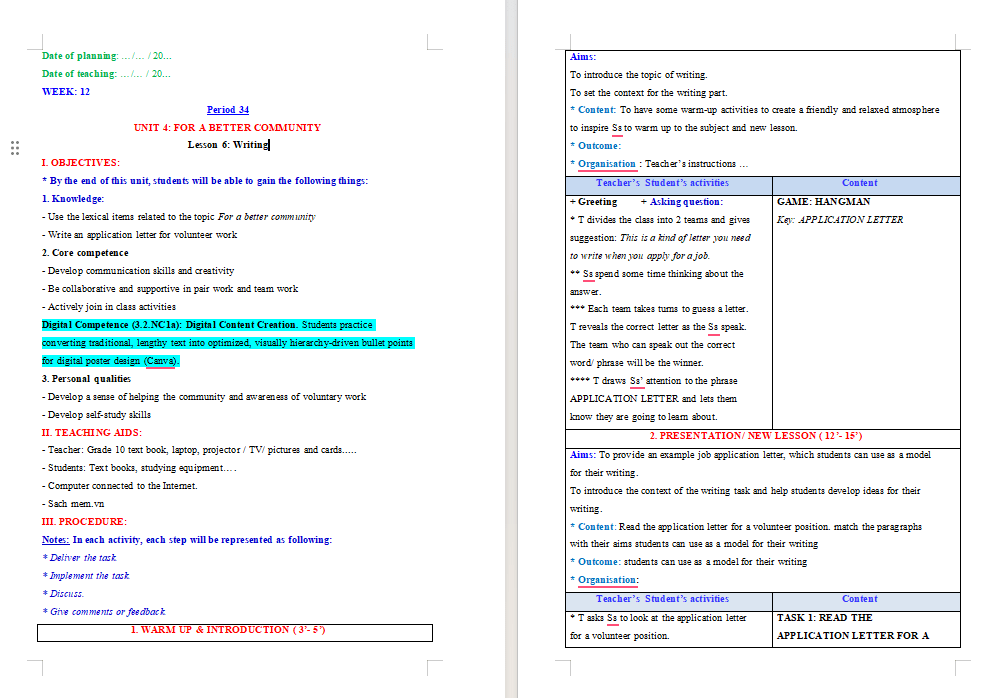998x698 pixels.
Task: Click 'Develop self-study skills' line
Action: pyautogui.click(x=96, y=414)
